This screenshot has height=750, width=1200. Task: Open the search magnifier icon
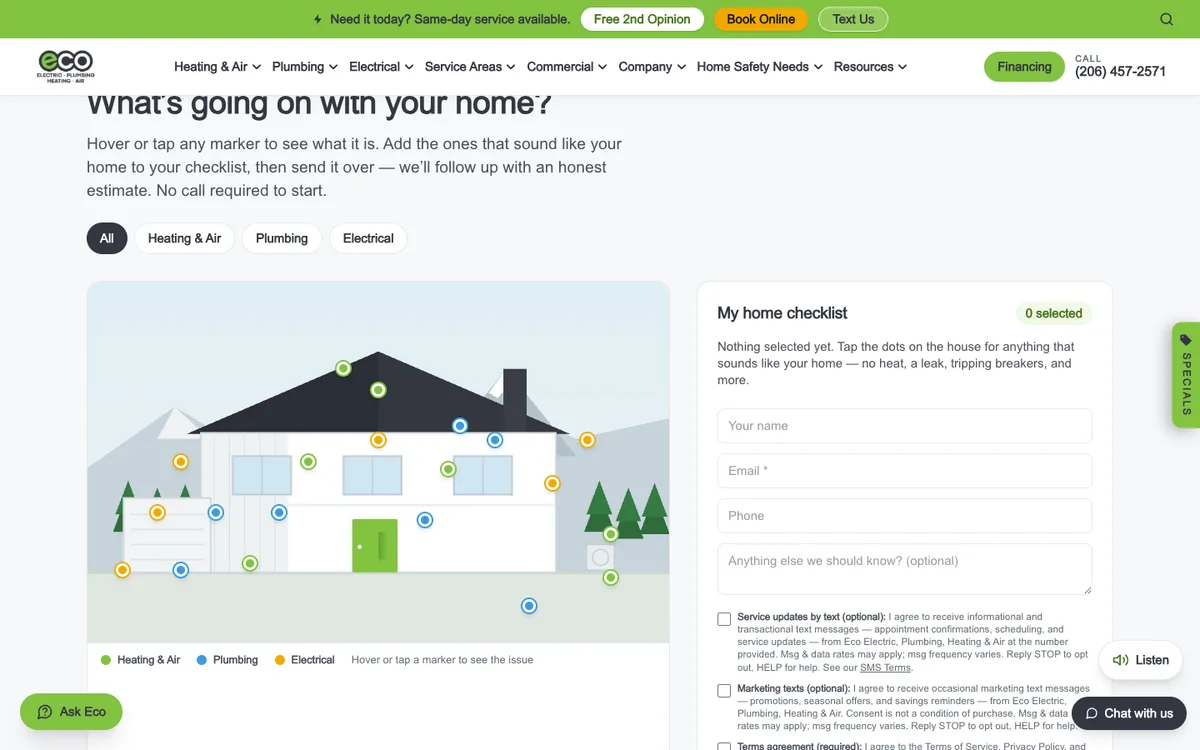coord(1167,19)
